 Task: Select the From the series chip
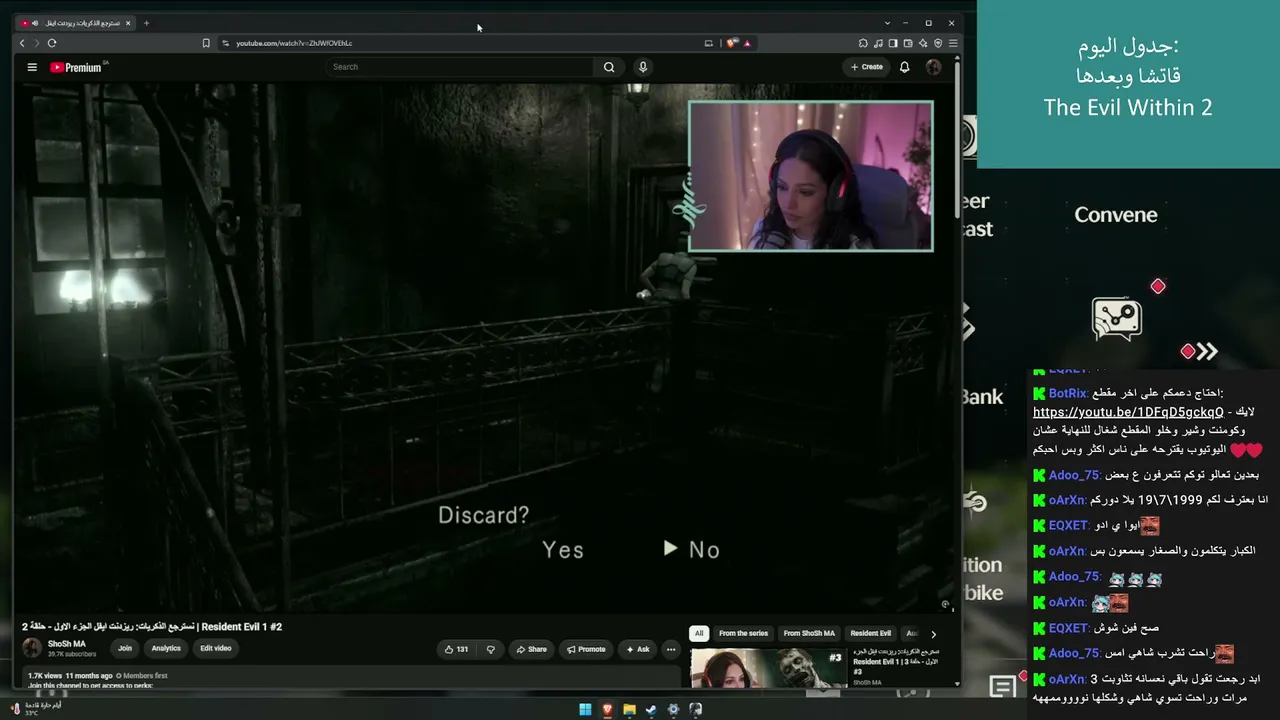coord(743,633)
